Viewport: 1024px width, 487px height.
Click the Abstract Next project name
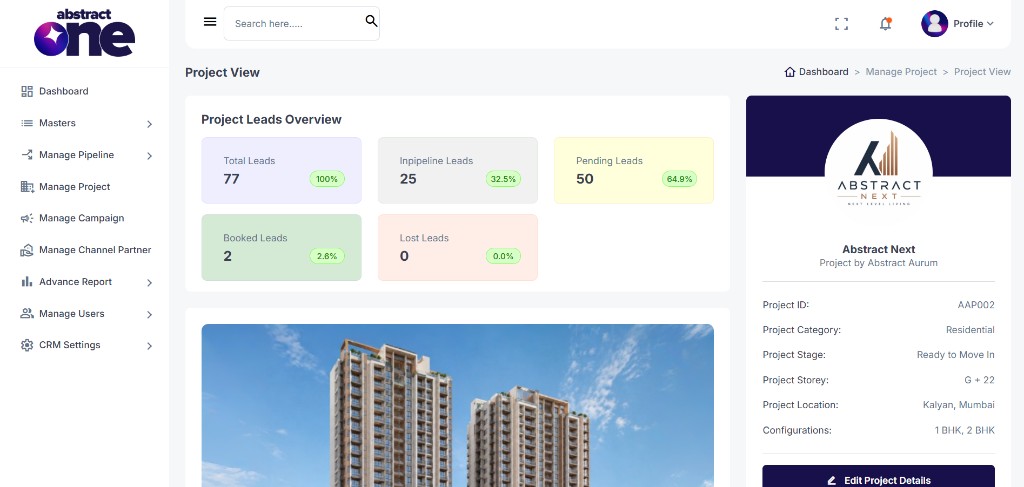click(x=878, y=249)
